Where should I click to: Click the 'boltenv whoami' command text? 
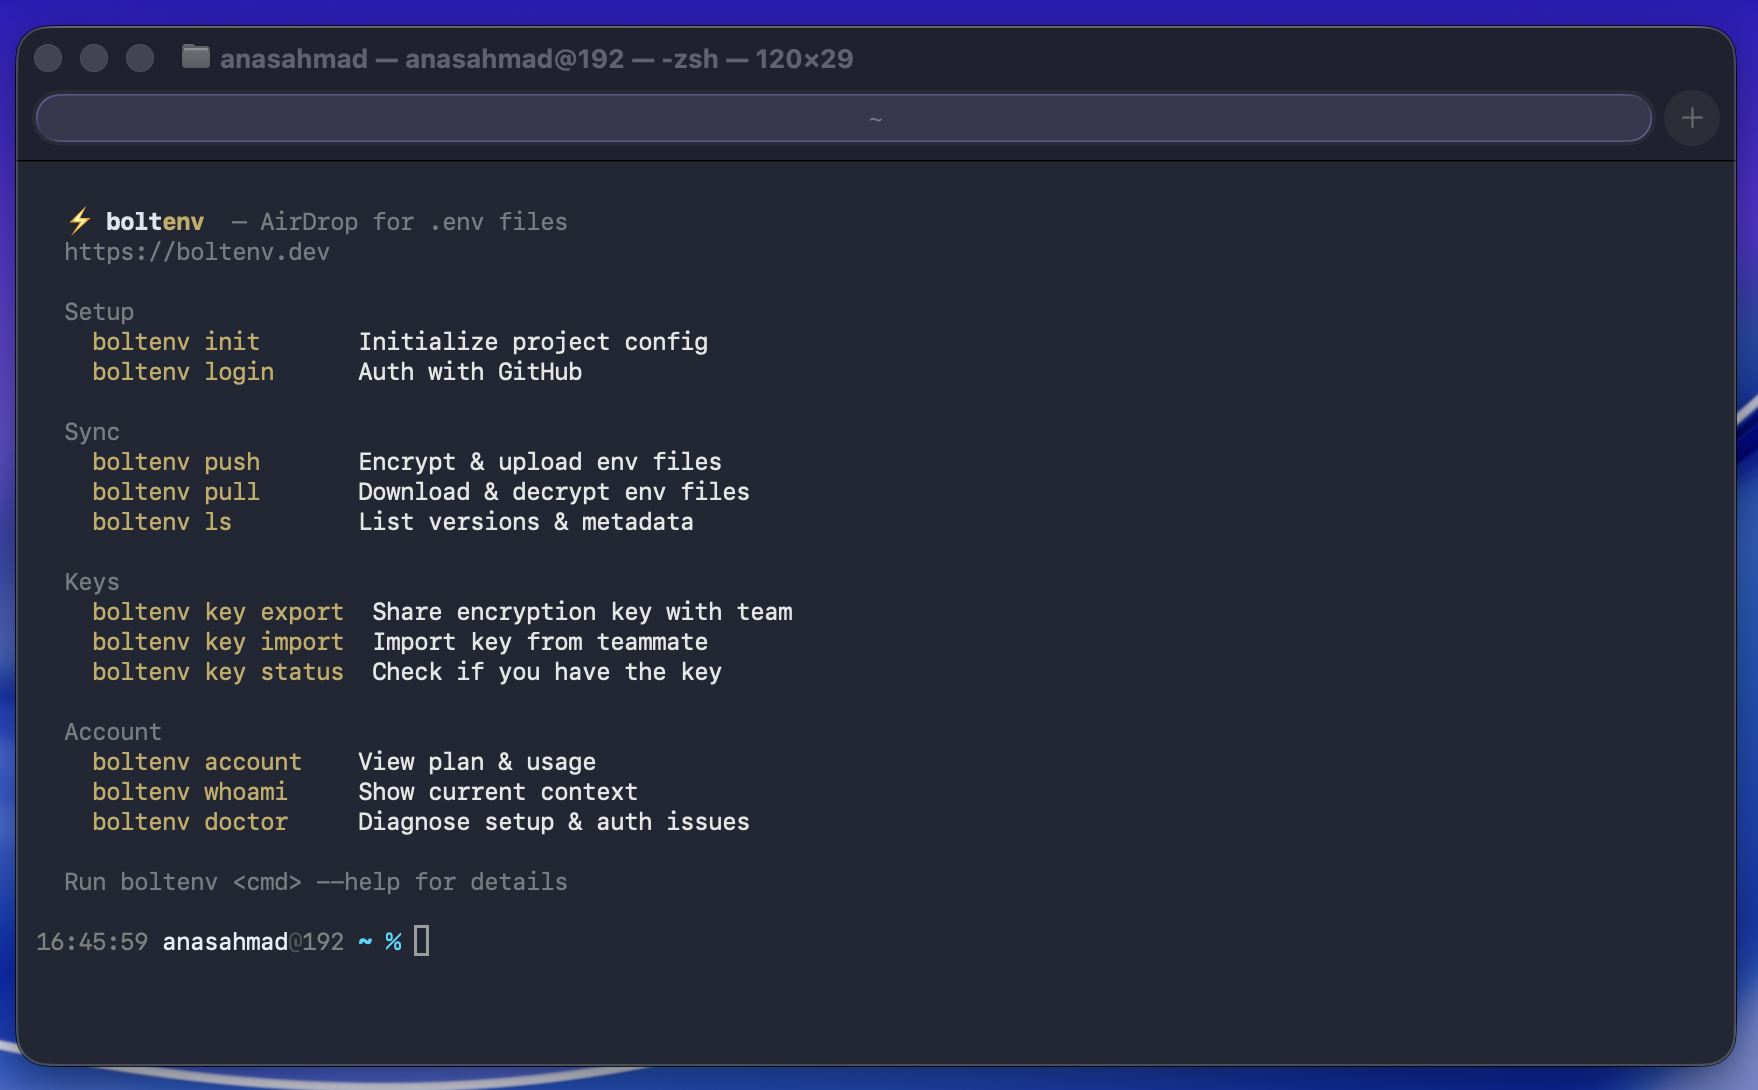point(190,792)
